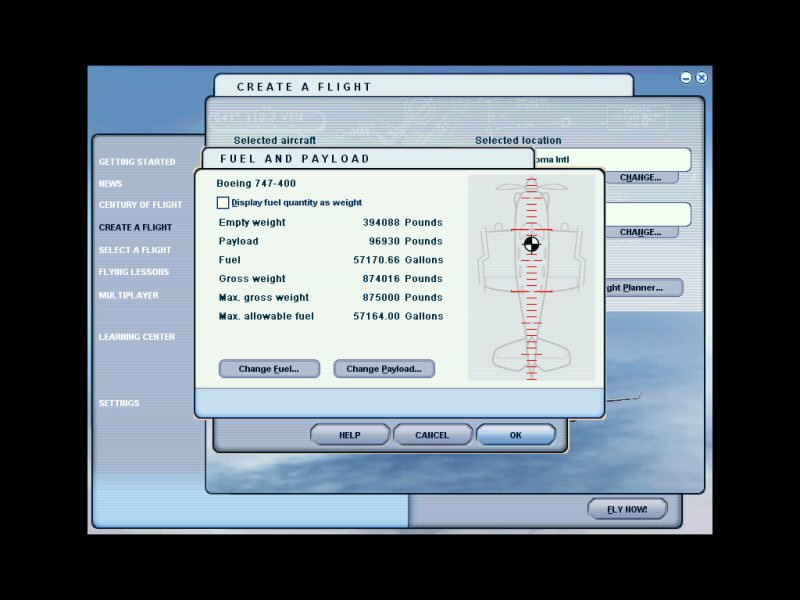Visit the Learning Center
Screen dimensions: 800x600
coord(136,337)
